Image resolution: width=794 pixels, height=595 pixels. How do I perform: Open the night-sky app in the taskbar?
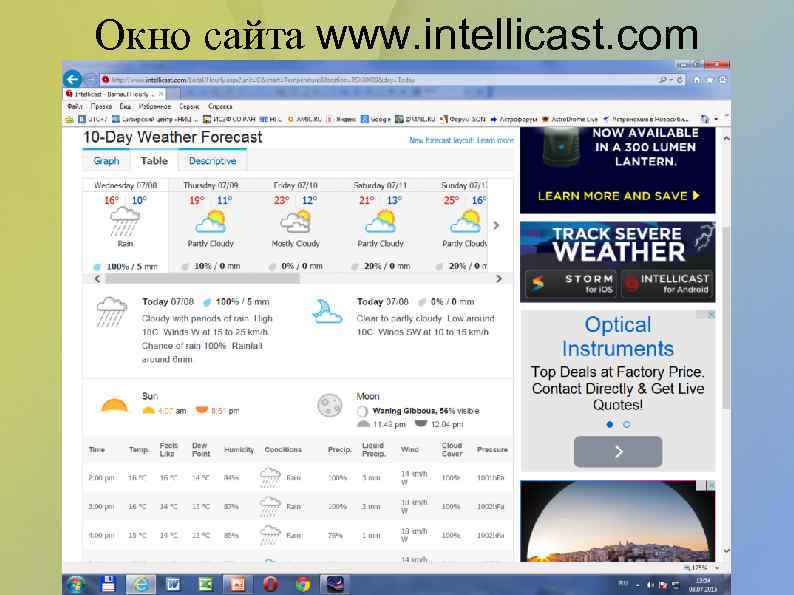click(x=335, y=585)
